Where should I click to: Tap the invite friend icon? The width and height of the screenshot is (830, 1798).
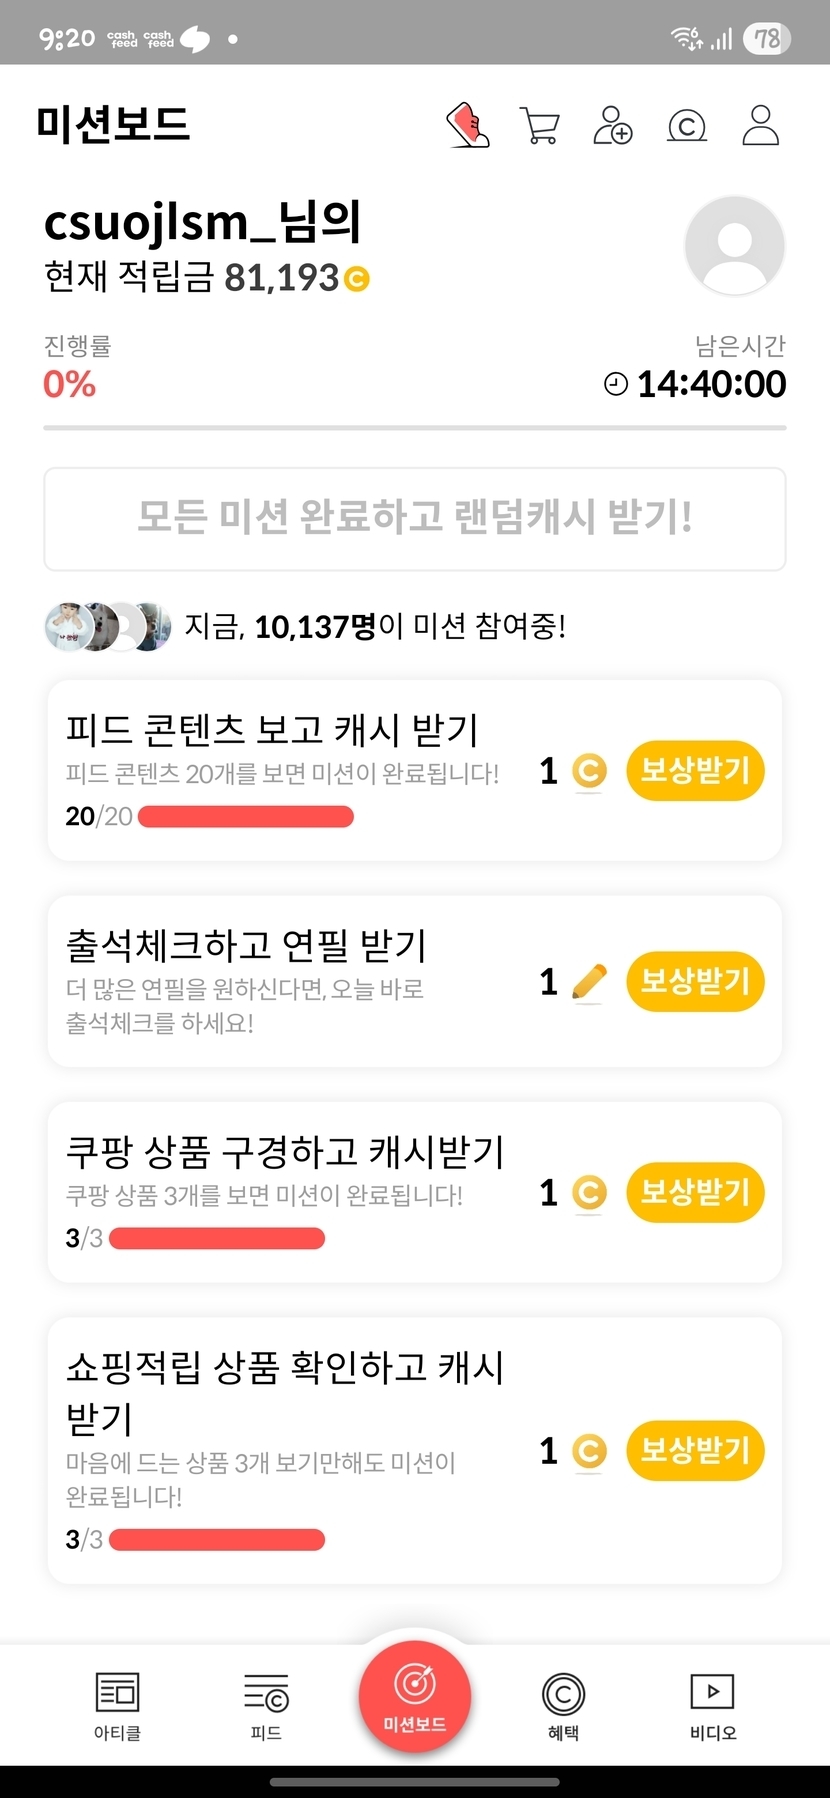612,126
